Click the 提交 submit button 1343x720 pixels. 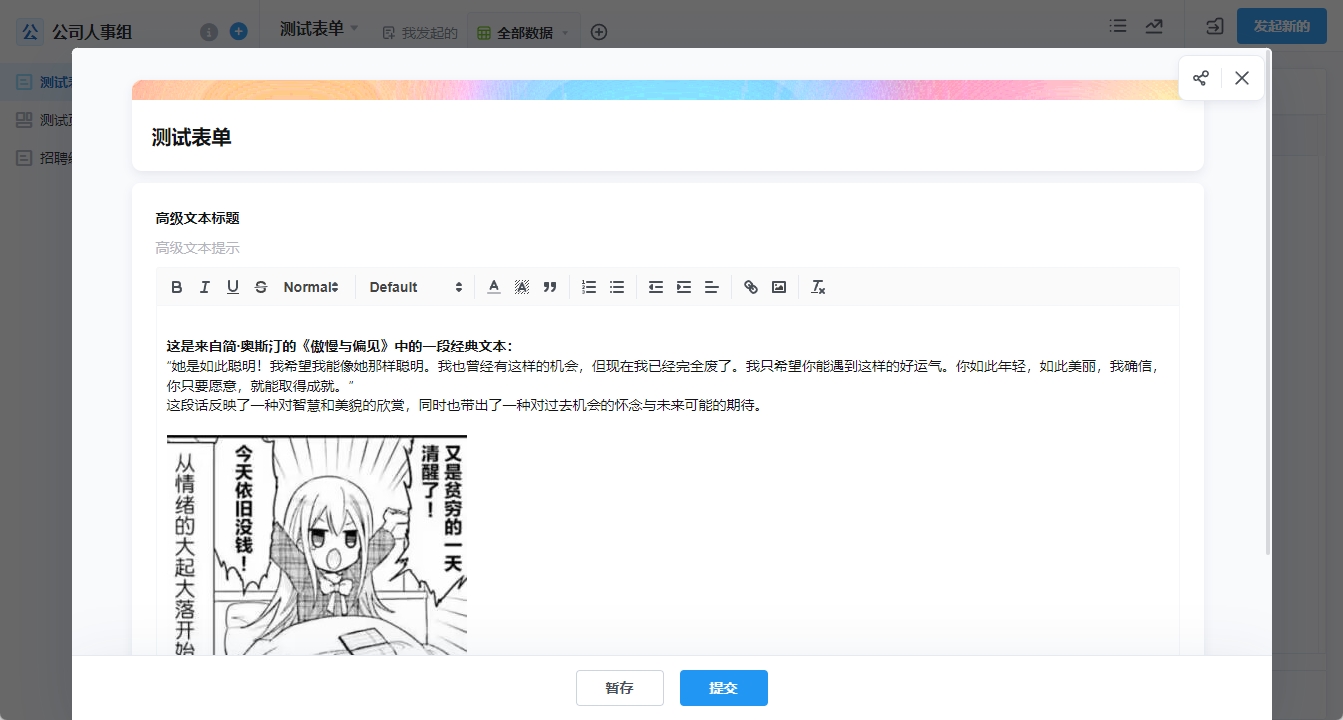tap(724, 688)
